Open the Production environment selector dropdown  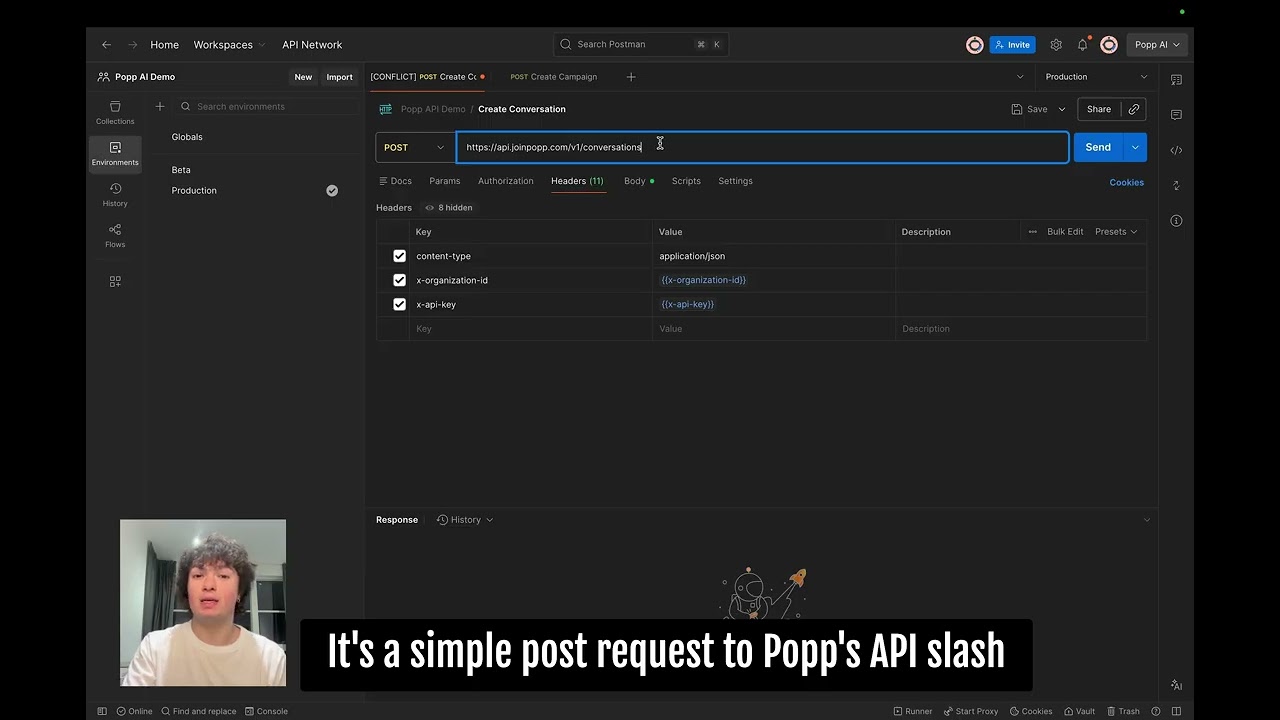click(1096, 77)
